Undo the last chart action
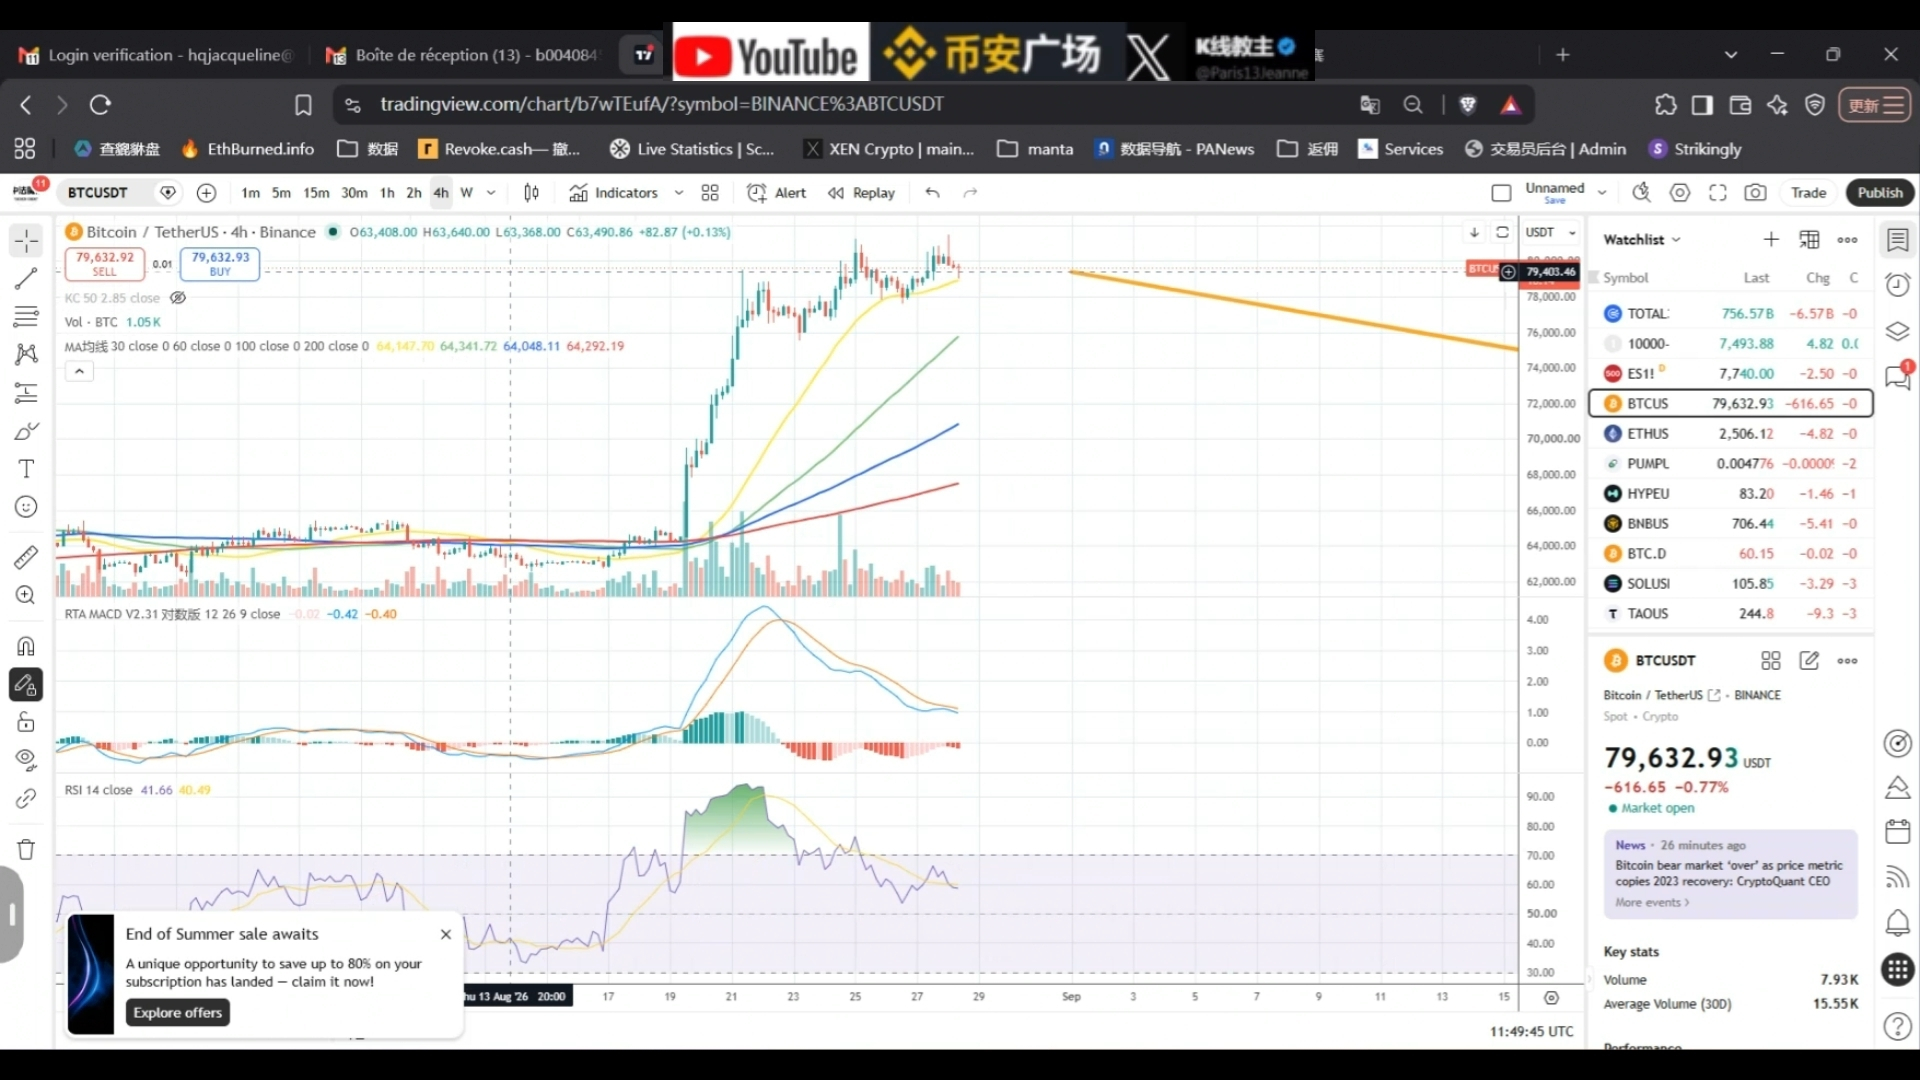This screenshot has height=1080, width=1920. pos(932,193)
